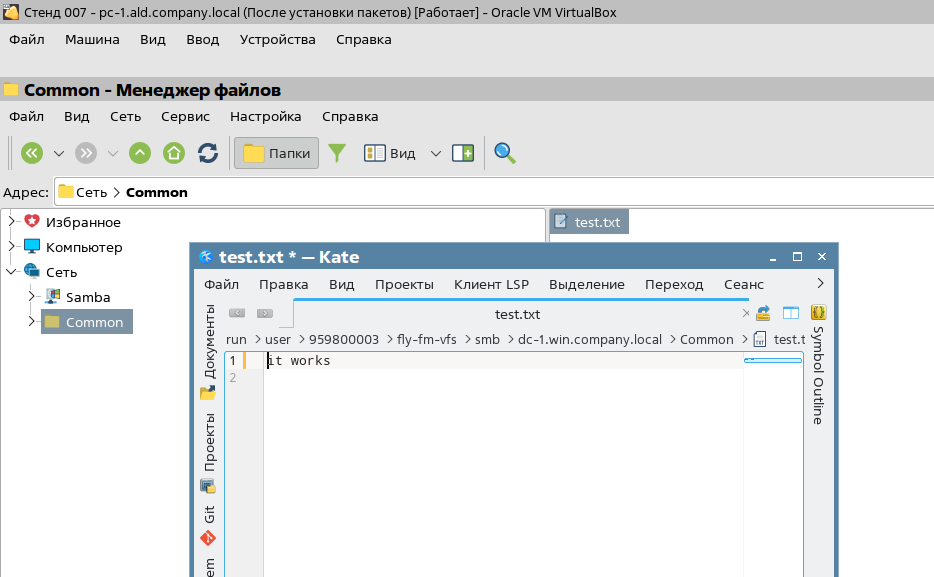
Task: Open Kate's Правка menu
Action: coord(284,285)
